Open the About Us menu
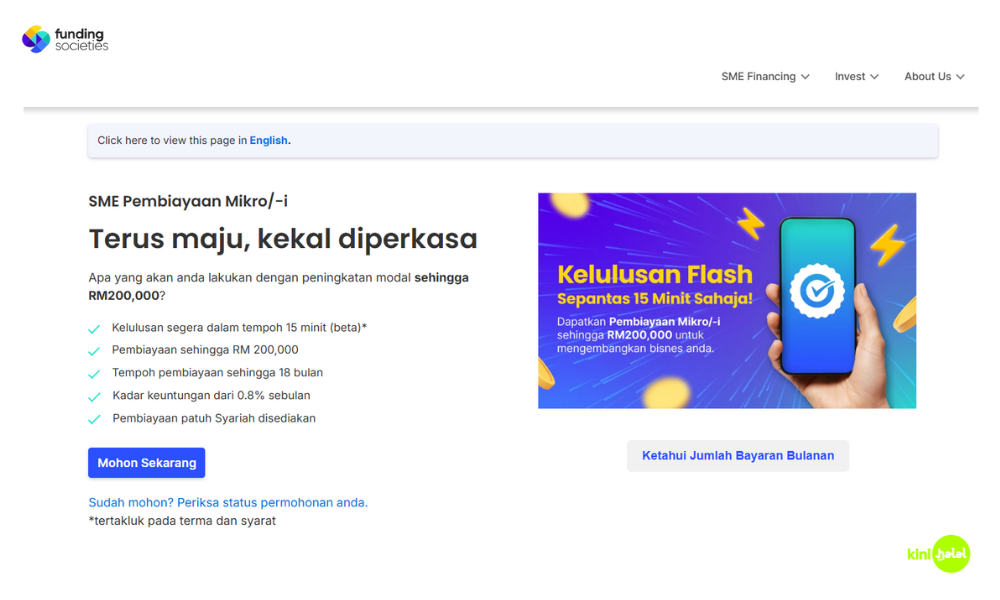This screenshot has width=1000, height=600. (927, 77)
